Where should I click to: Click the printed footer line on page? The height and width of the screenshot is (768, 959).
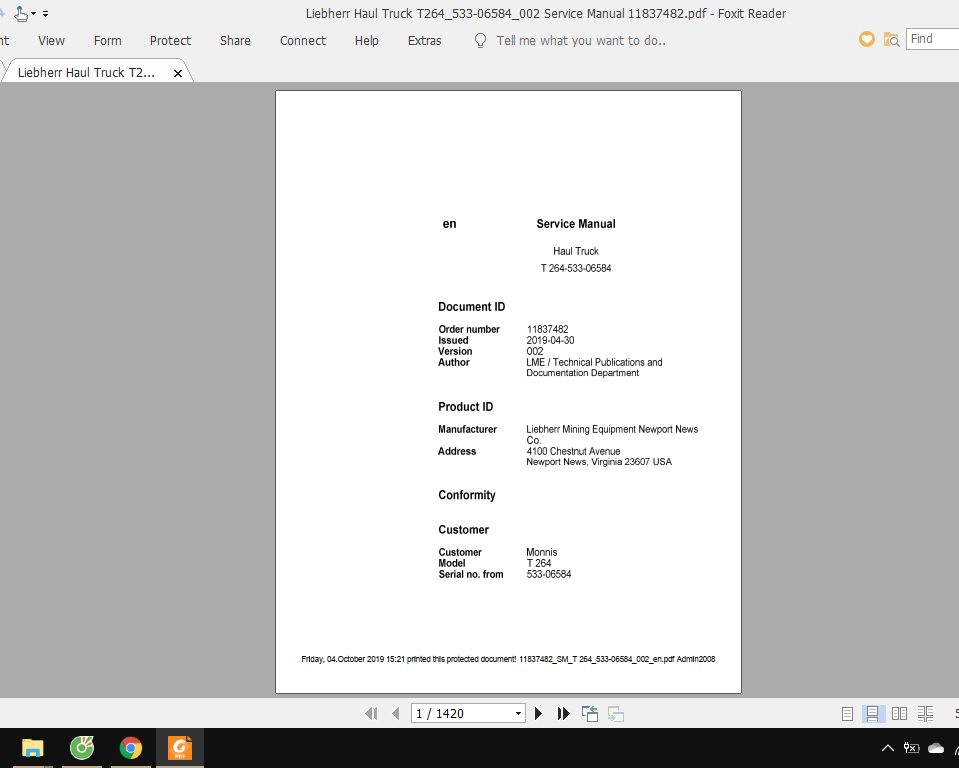pyautogui.click(x=508, y=659)
